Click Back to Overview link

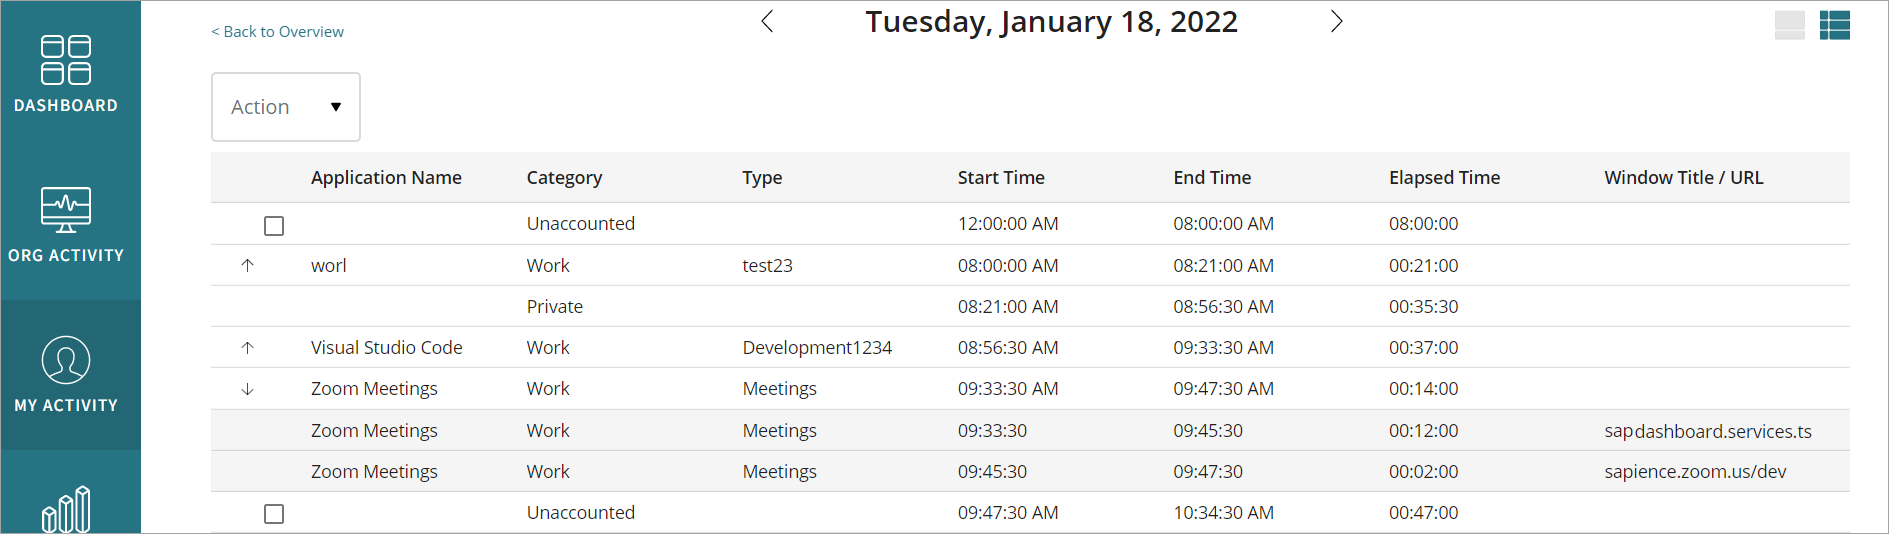pos(277,32)
